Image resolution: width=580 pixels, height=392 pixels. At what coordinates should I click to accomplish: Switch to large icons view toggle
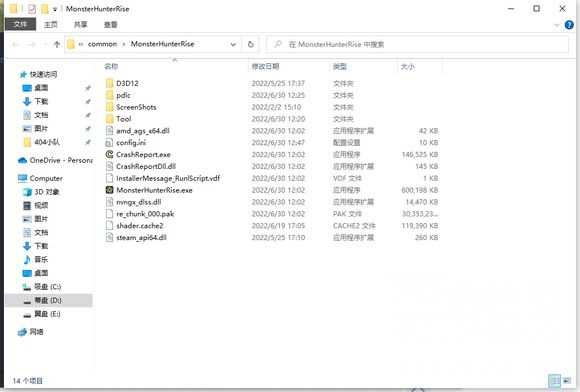tap(566, 381)
